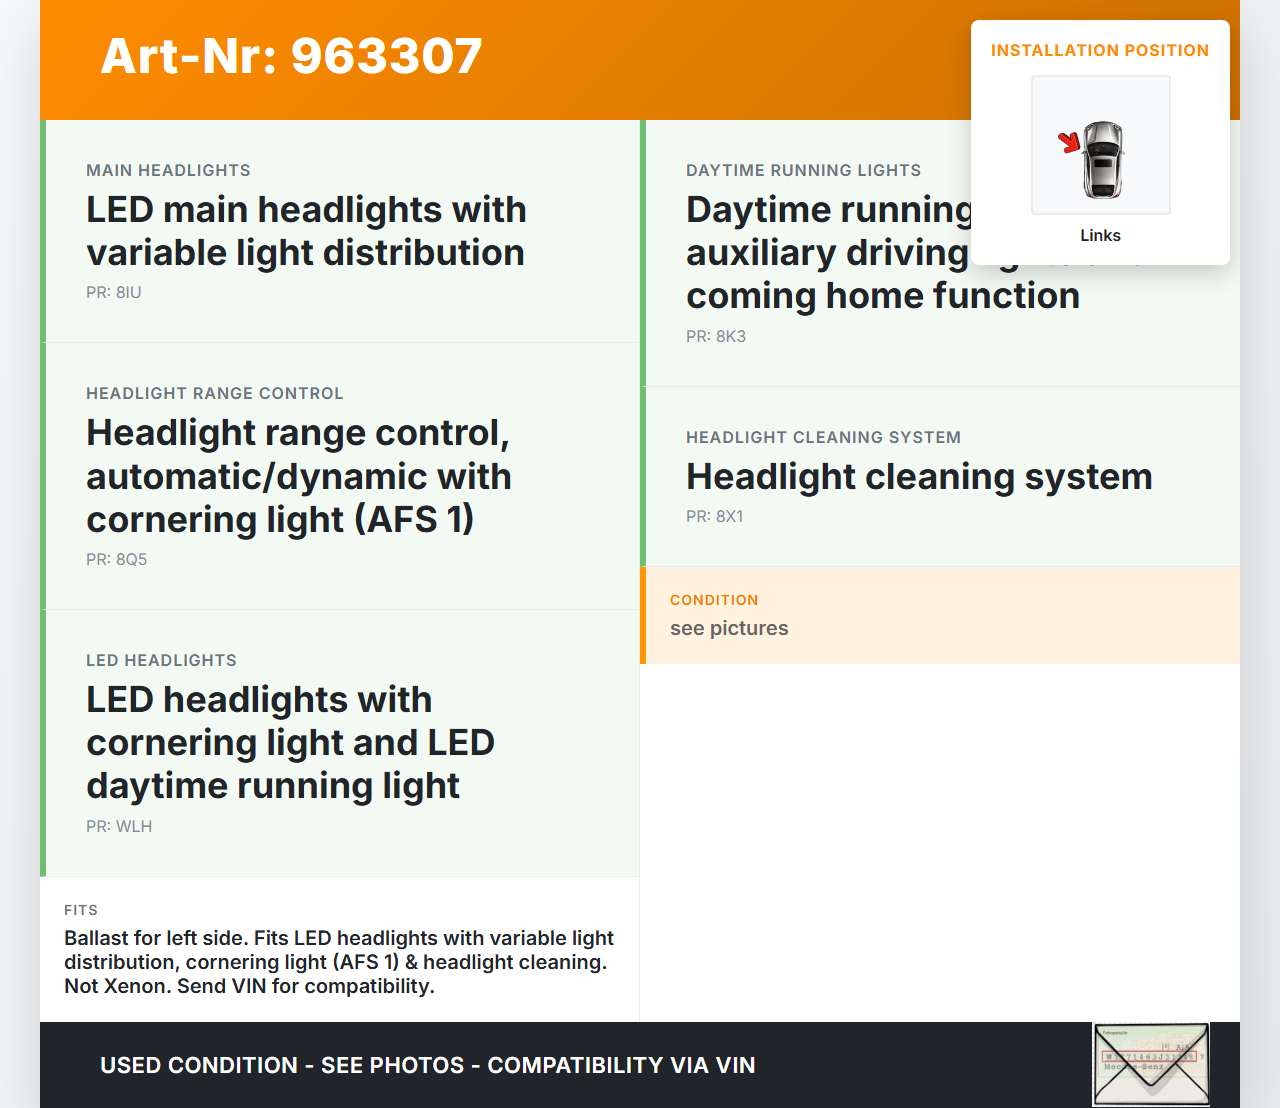Screen dimensions: 1280x1108
Task: Click the uppercase "HEADLIGHT CLEANING SYSTEM" label
Action: coord(823,437)
